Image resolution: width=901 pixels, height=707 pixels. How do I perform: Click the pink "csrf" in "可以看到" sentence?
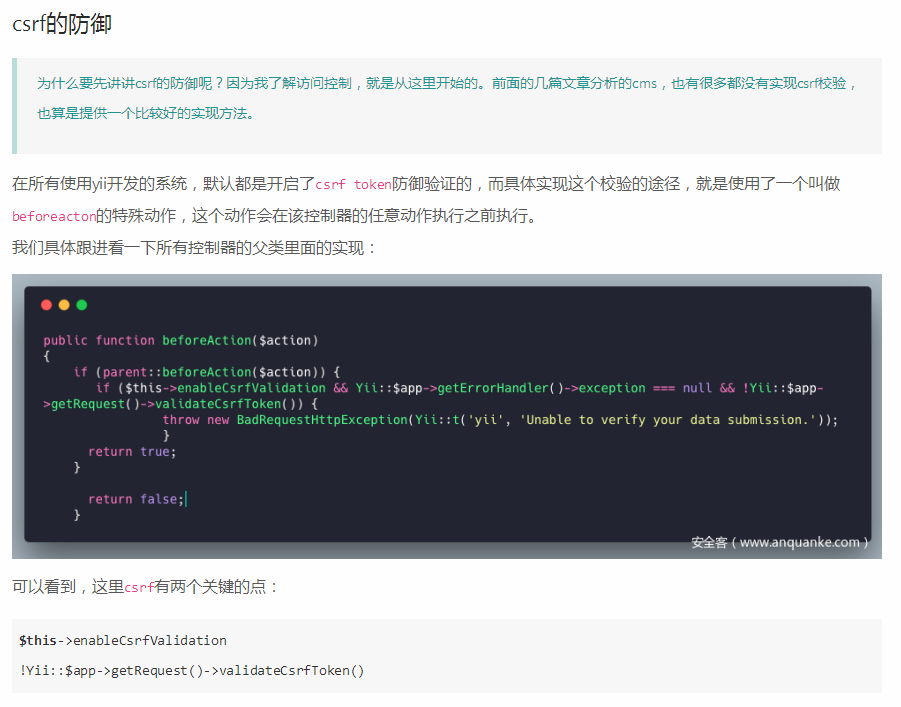(x=138, y=588)
